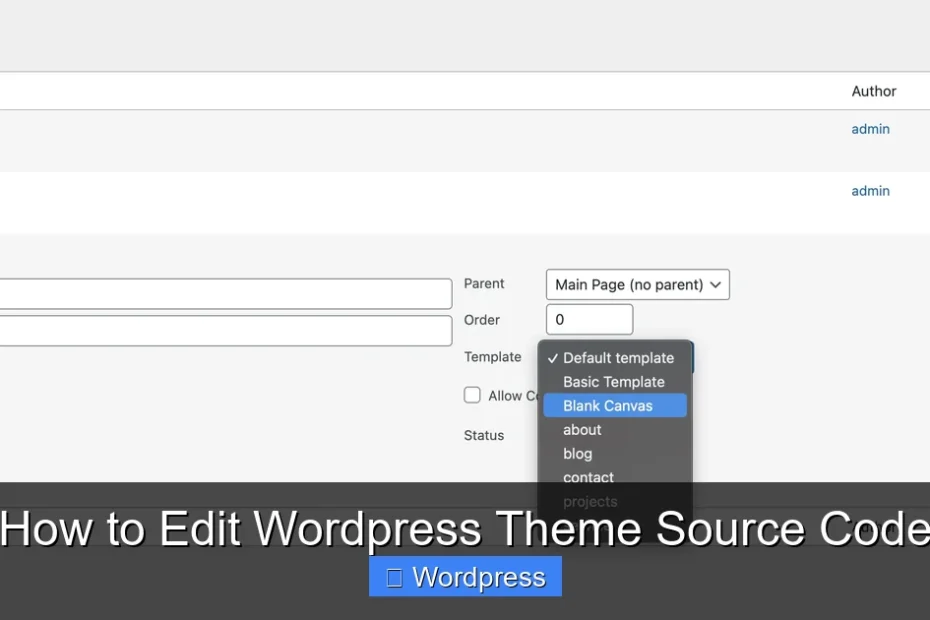This screenshot has width=930, height=620.
Task: Expand the Parent selector chevron arrow
Action: (x=715, y=284)
